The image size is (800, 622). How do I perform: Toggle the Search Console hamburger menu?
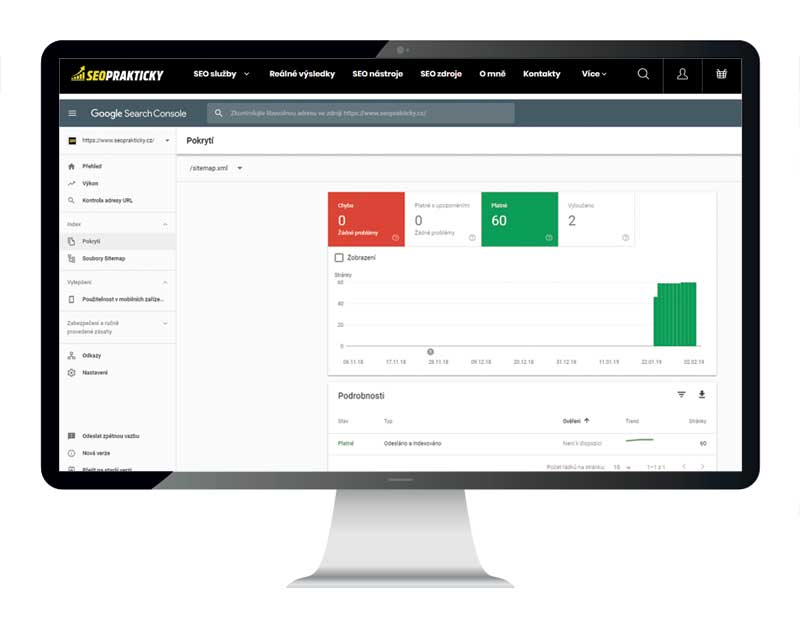tap(72, 113)
